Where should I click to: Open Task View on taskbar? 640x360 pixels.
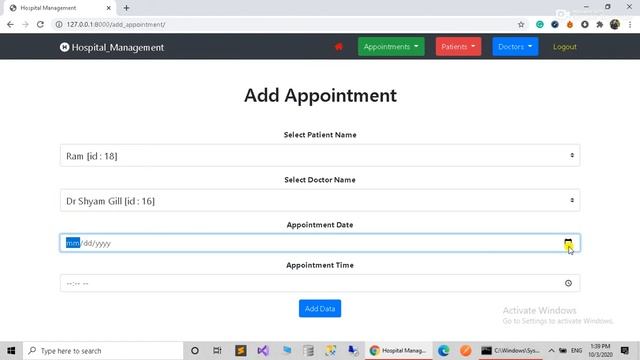[217, 351]
